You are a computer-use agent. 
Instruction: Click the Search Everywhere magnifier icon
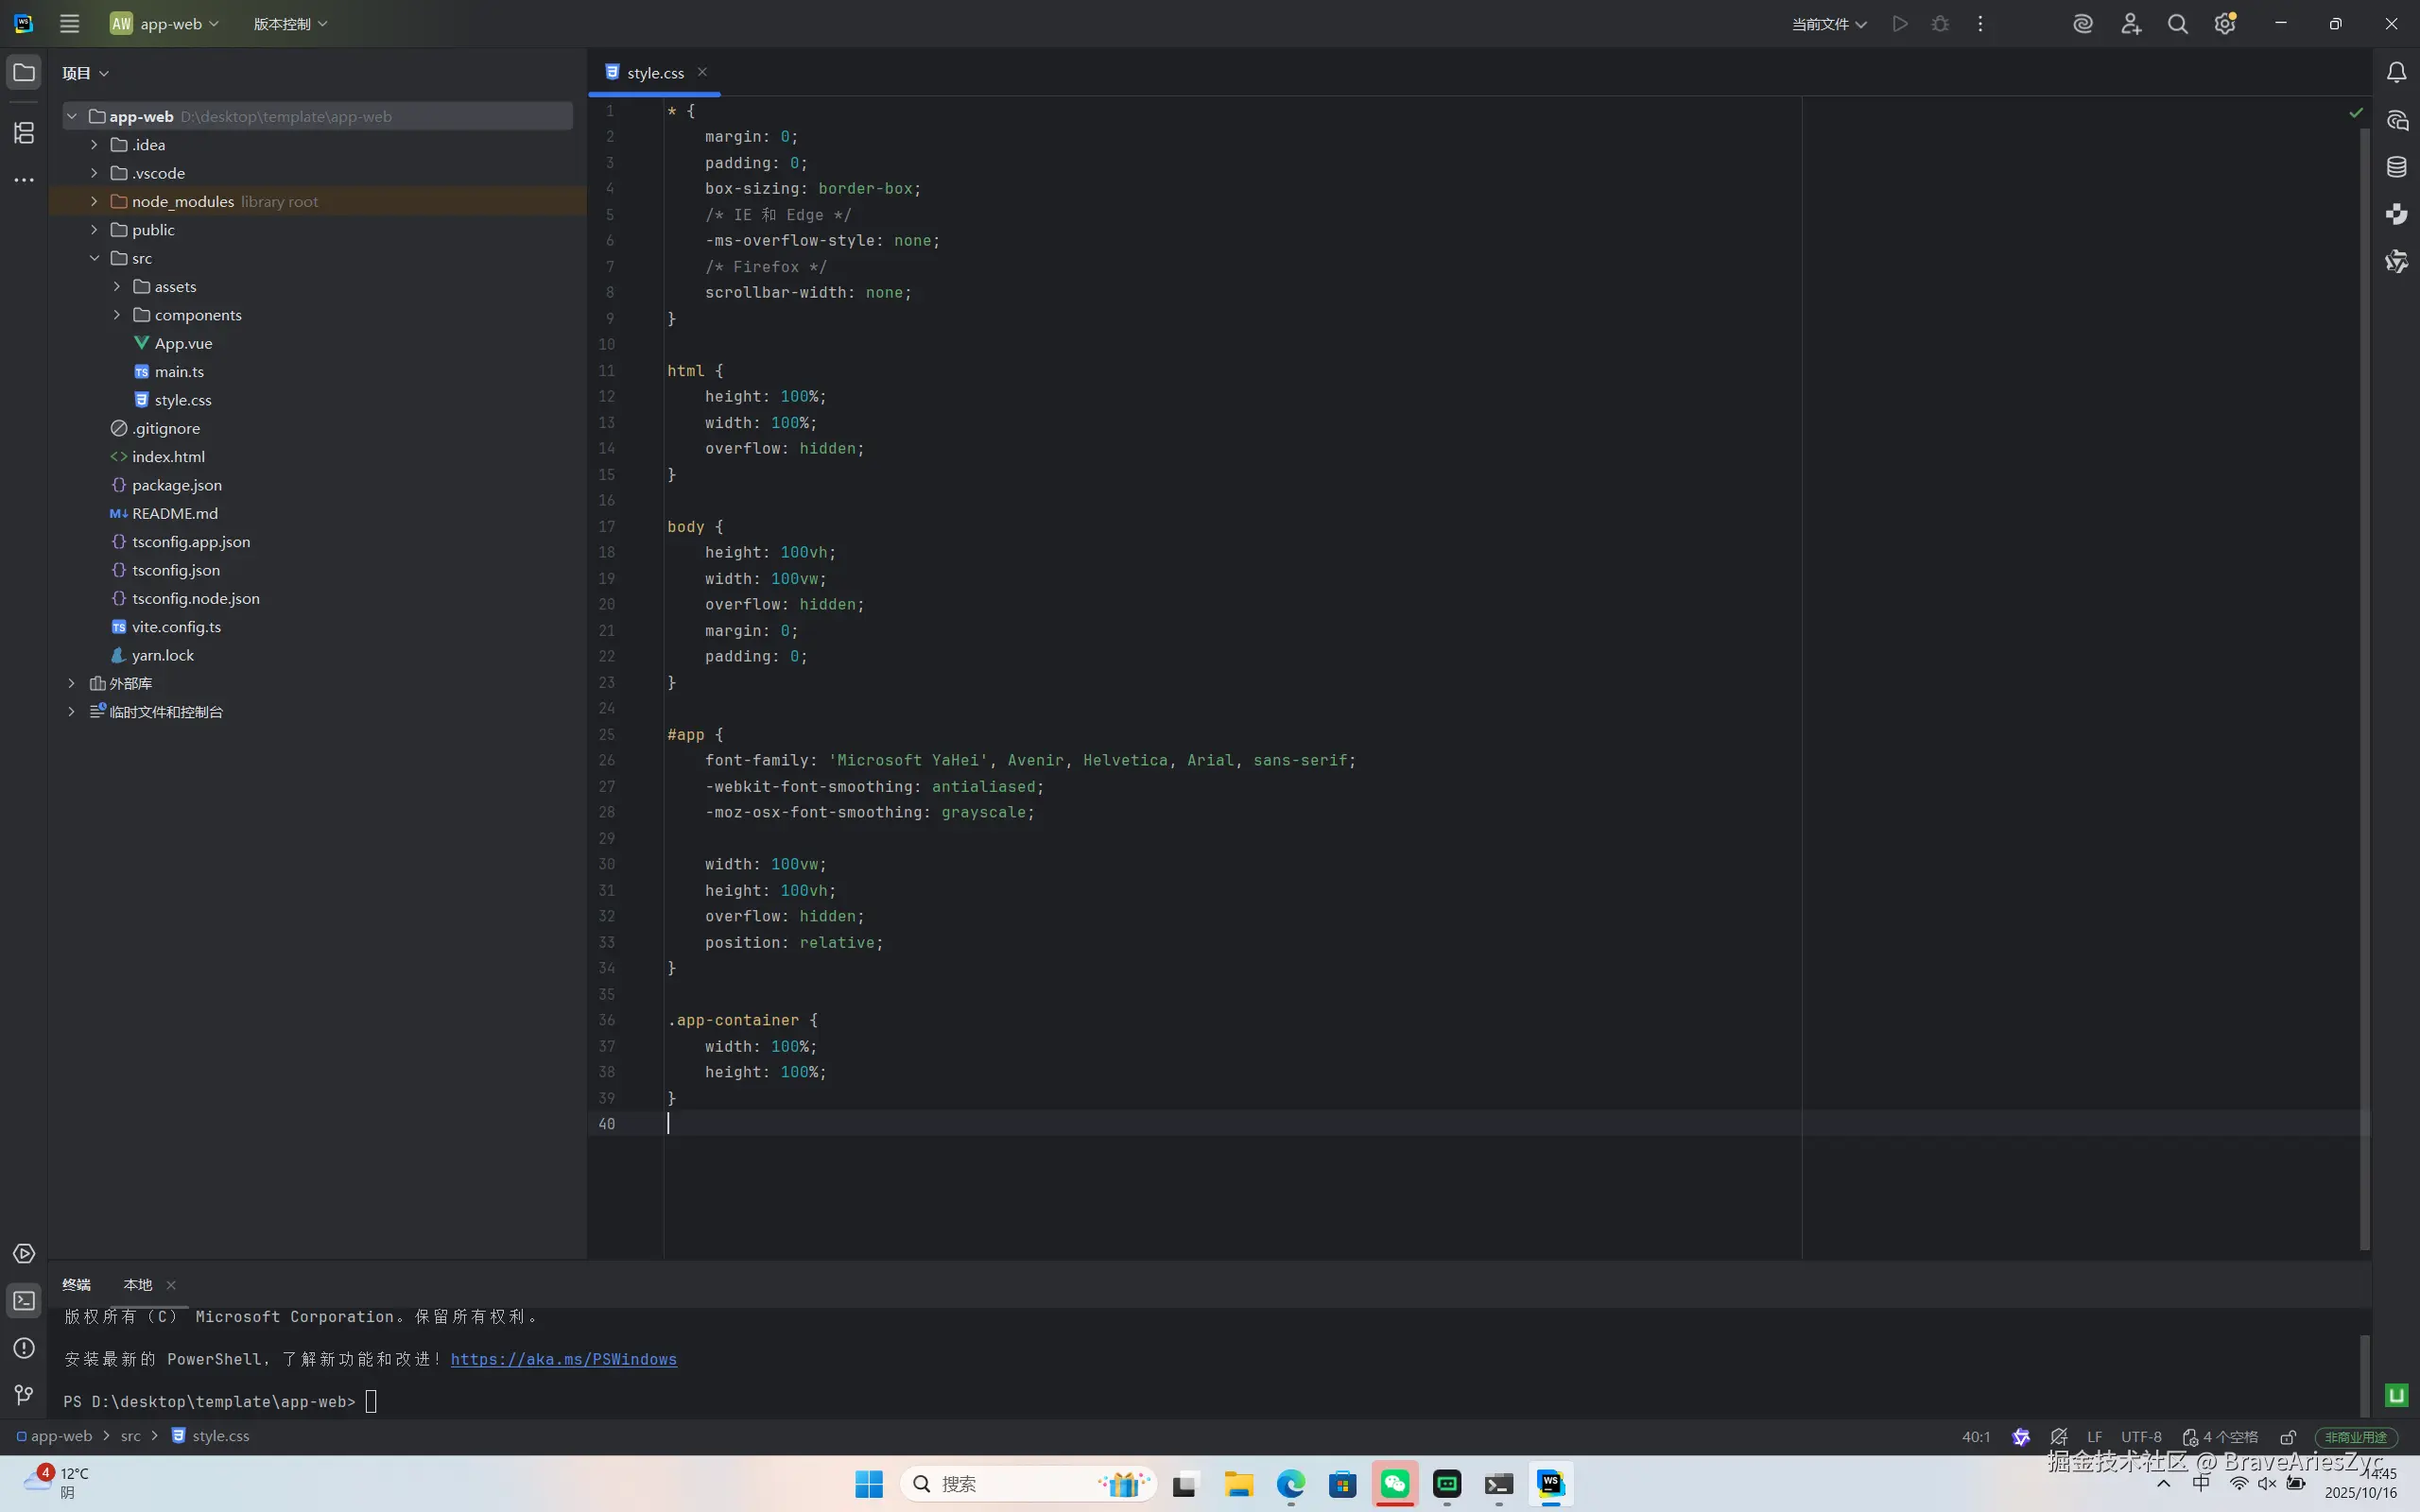point(2177,24)
